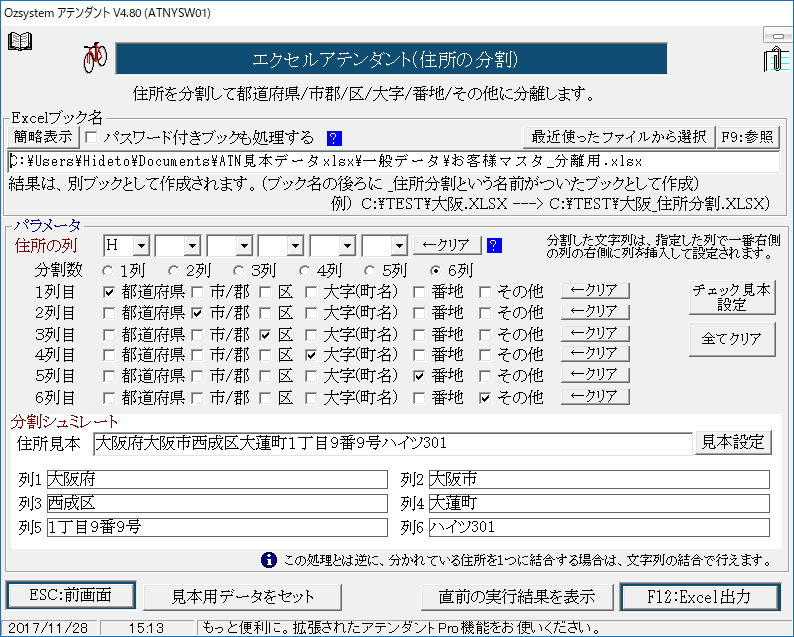Open fourth address column dropdown
Viewport: 794px width, 637px height.
pyautogui.click(x=295, y=246)
